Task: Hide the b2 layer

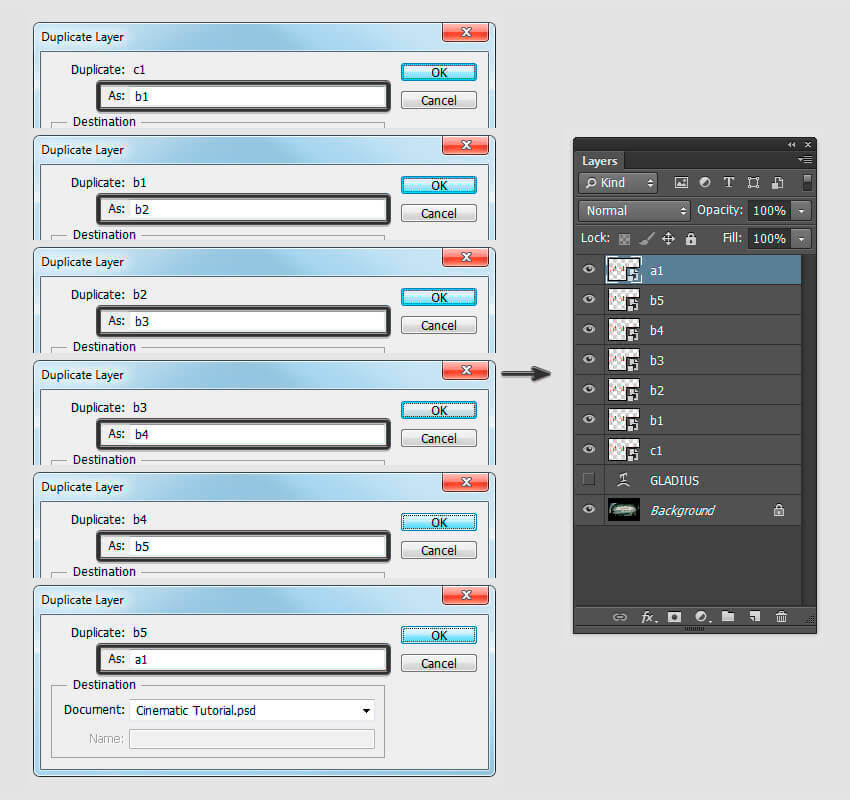Action: click(x=589, y=389)
